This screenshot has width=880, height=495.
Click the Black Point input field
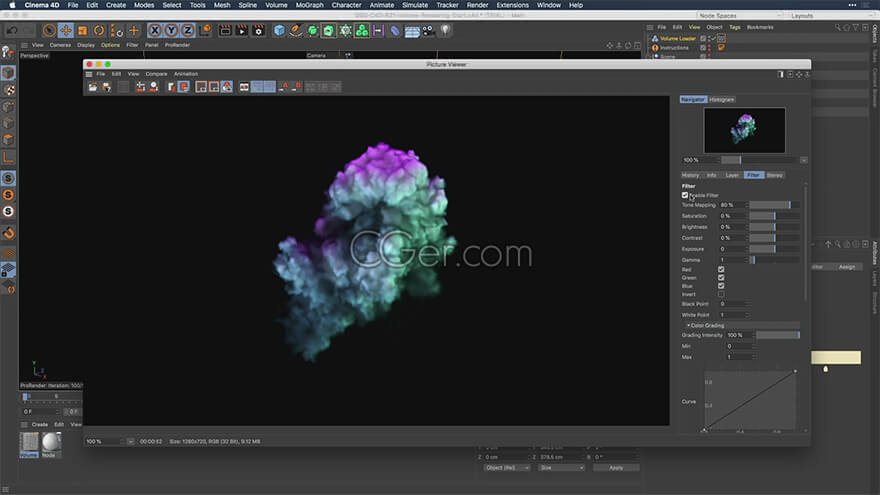tap(732, 304)
